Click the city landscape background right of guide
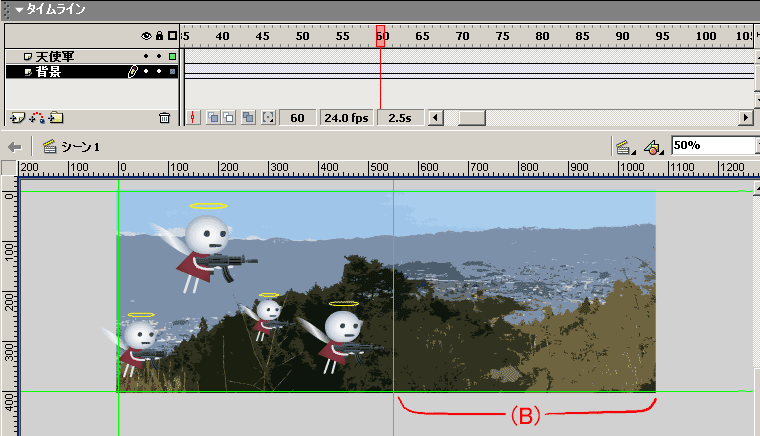The image size is (760, 436). pos(524,292)
